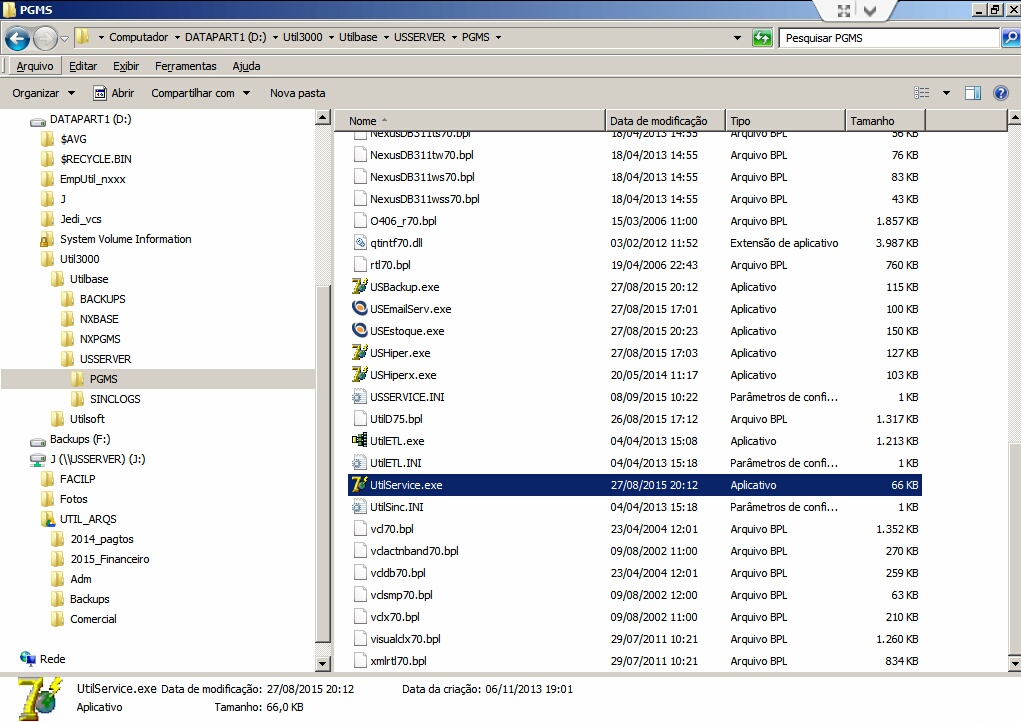Click the Abrir toolbar button
1021x722 pixels.
pos(114,93)
